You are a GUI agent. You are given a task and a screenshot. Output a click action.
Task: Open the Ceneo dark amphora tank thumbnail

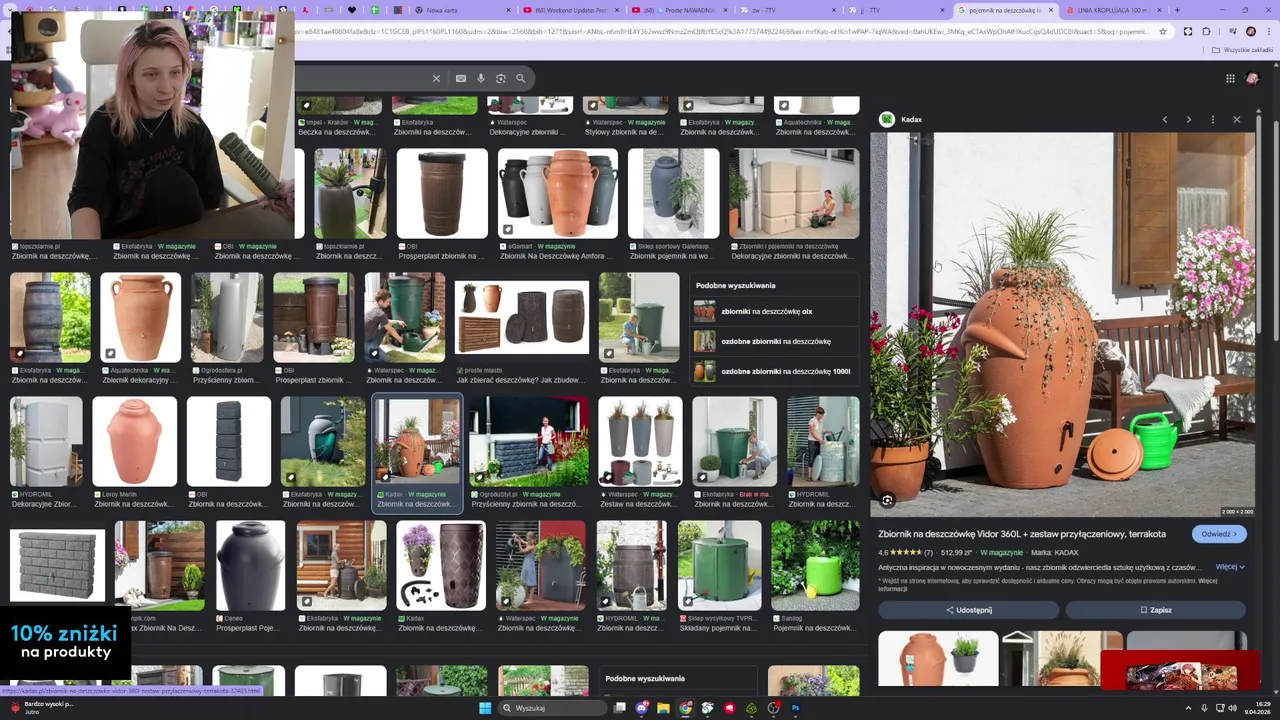[250, 566]
